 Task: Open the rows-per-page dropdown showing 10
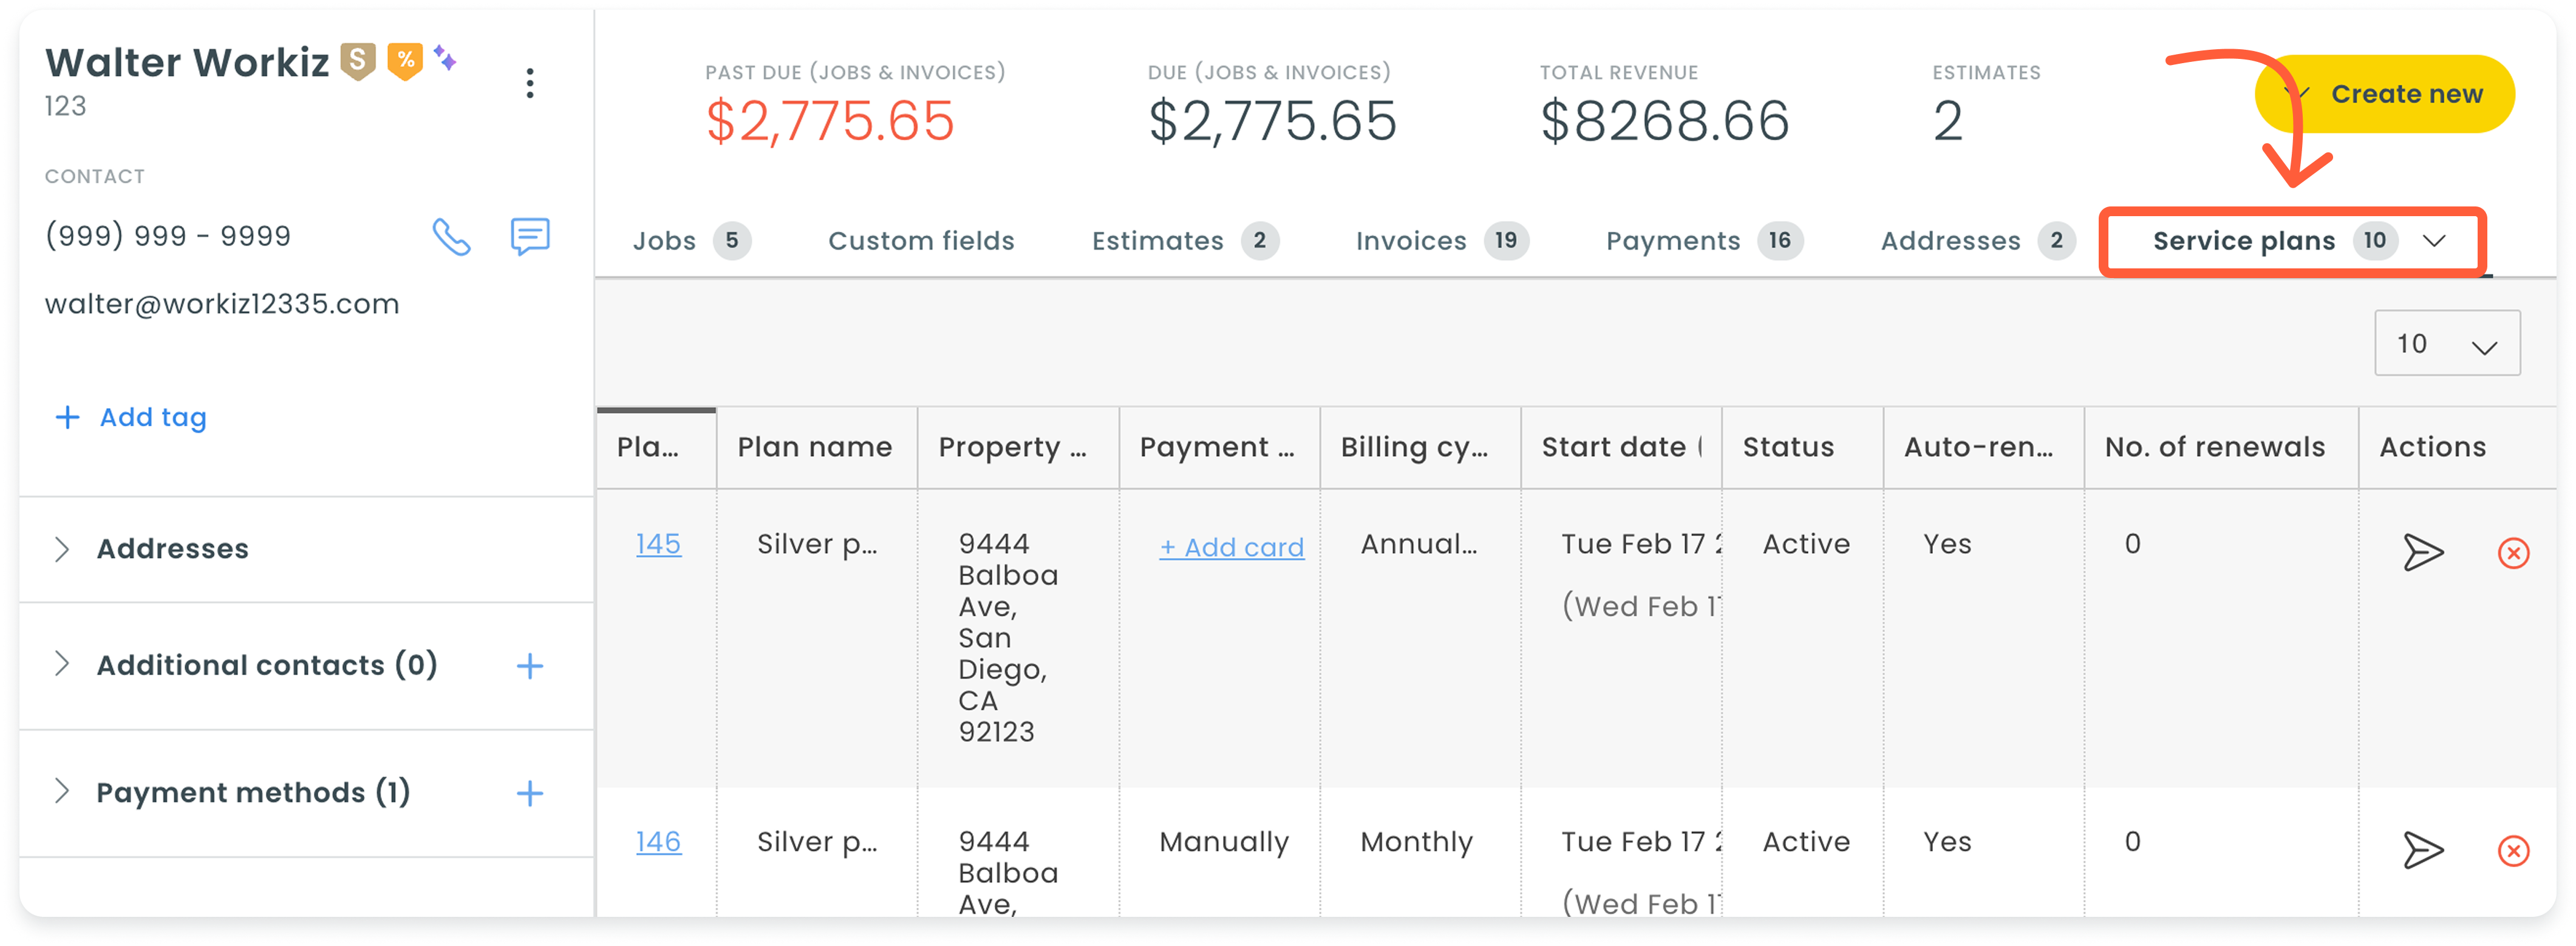[2446, 343]
